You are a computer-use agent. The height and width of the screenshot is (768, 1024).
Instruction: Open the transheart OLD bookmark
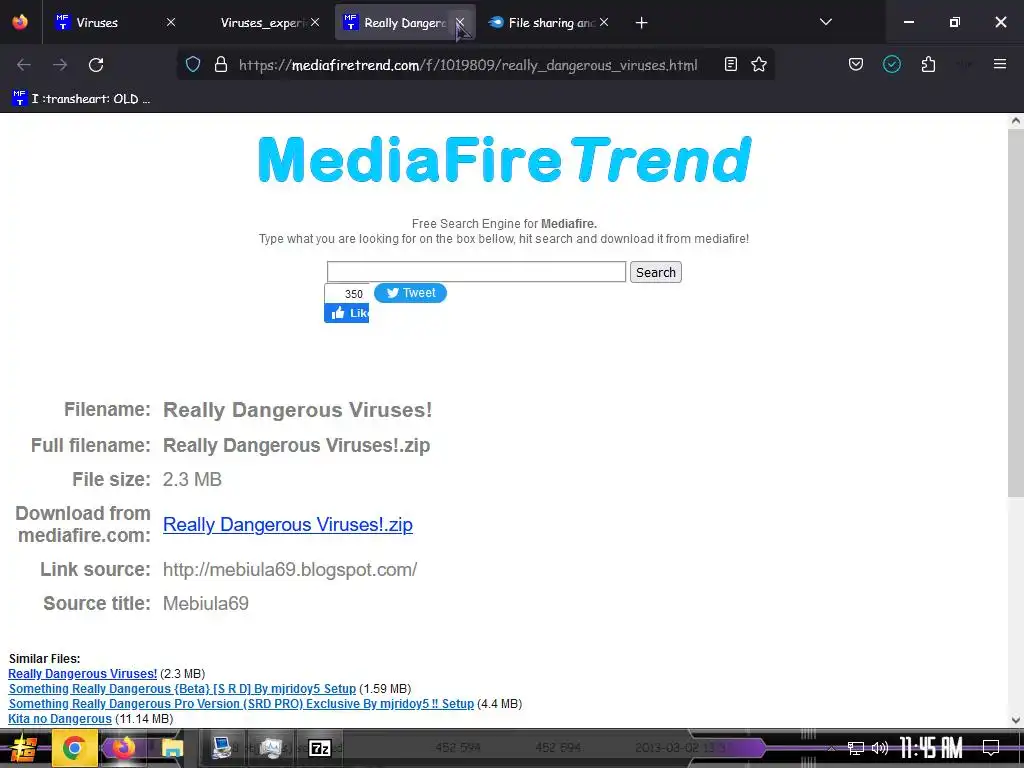click(x=81, y=99)
